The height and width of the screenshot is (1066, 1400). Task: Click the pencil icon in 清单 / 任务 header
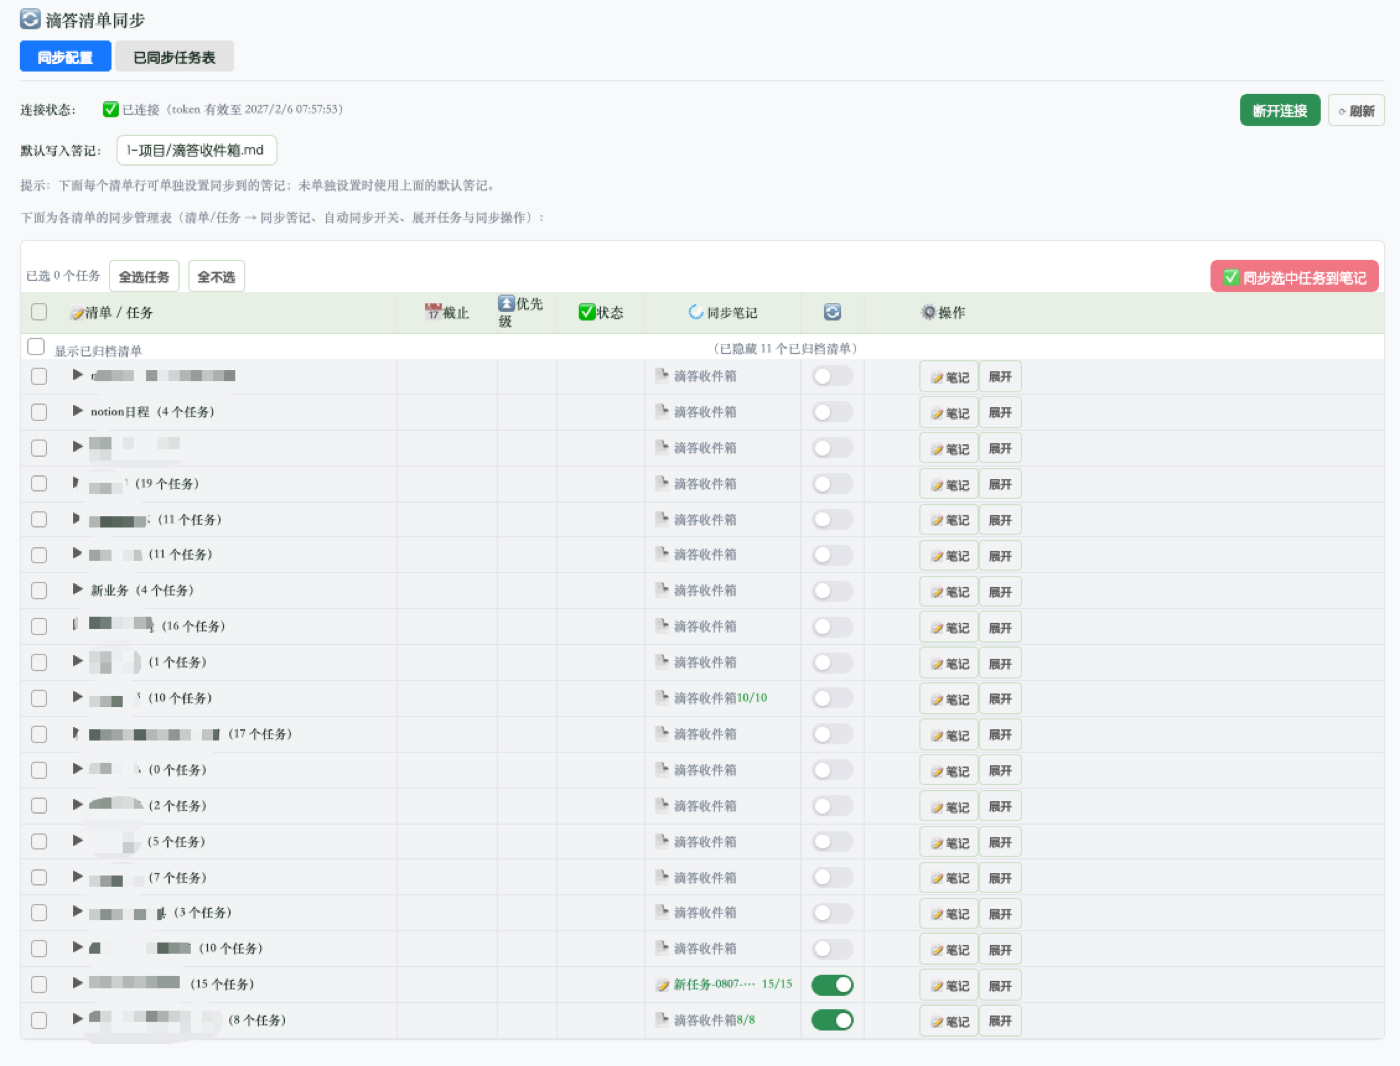(77, 313)
